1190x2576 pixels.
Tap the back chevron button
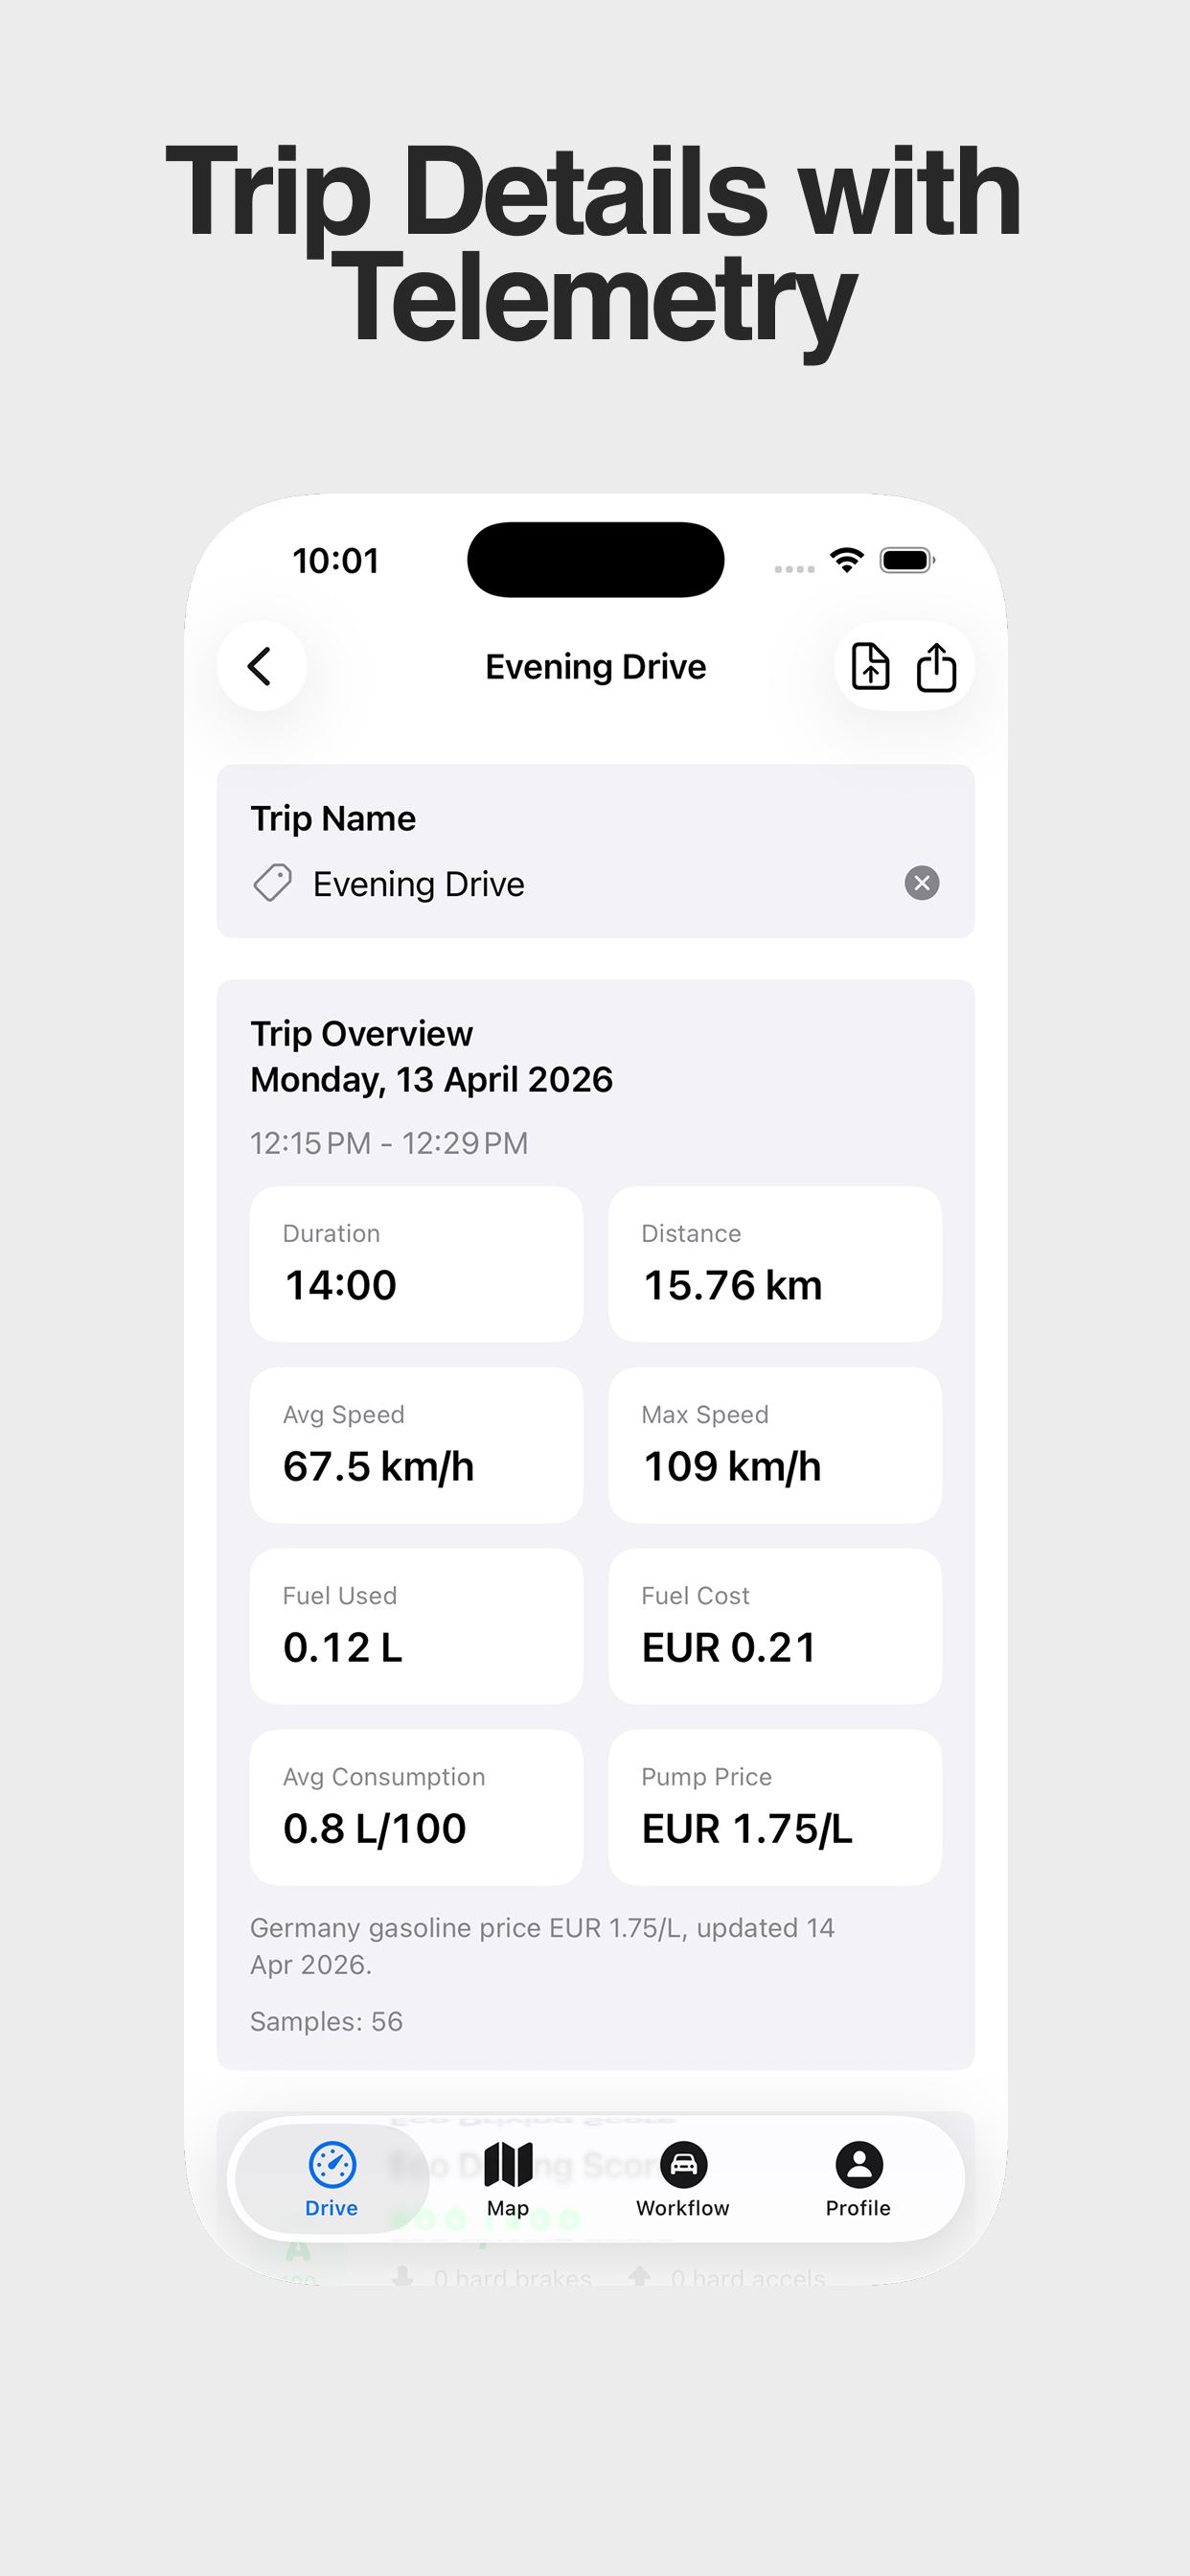click(x=261, y=666)
